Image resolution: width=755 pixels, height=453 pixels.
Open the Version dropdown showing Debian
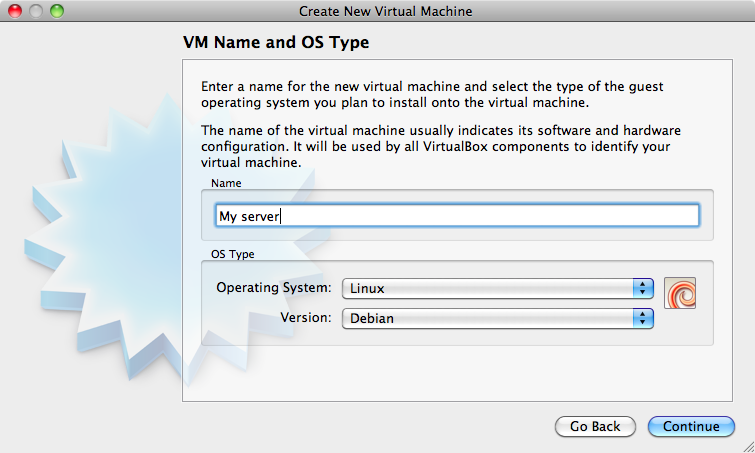[488, 318]
